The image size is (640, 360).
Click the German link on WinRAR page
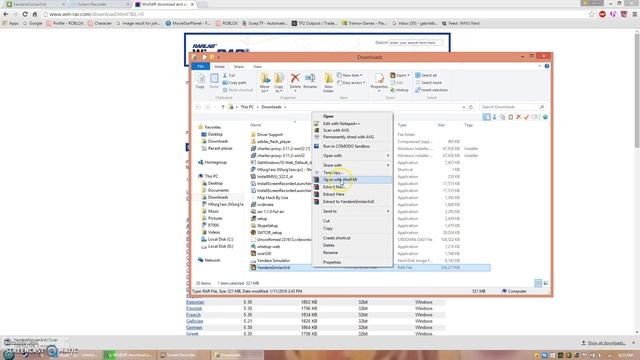(194, 328)
